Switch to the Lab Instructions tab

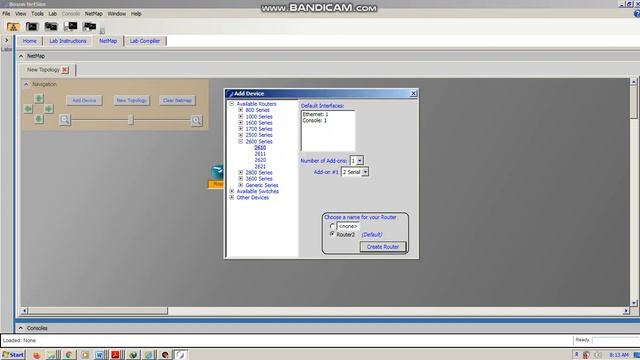[x=68, y=41]
